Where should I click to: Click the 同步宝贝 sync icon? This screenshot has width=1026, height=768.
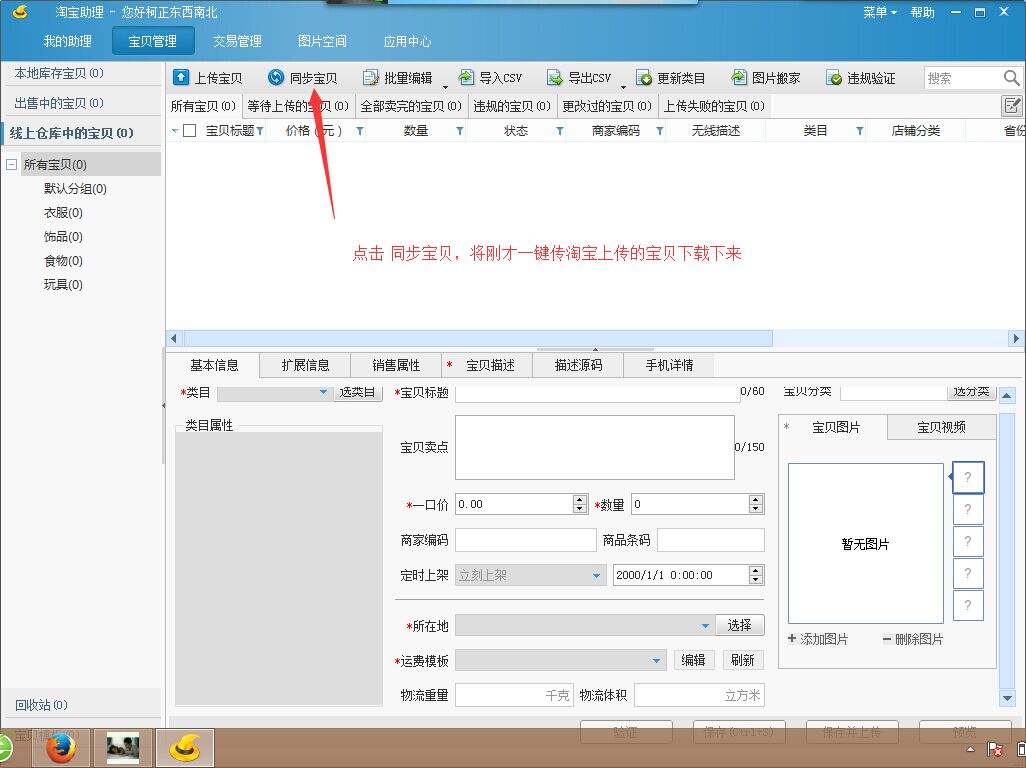pyautogui.click(x=276, y=77)
